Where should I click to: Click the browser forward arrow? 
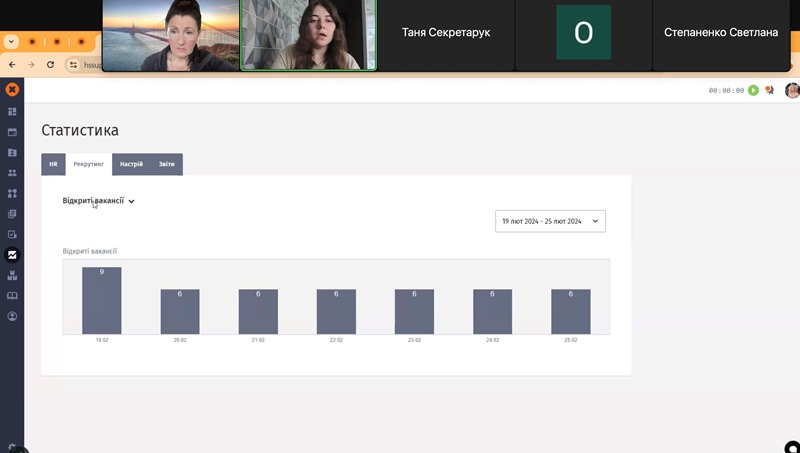(31, 65)
